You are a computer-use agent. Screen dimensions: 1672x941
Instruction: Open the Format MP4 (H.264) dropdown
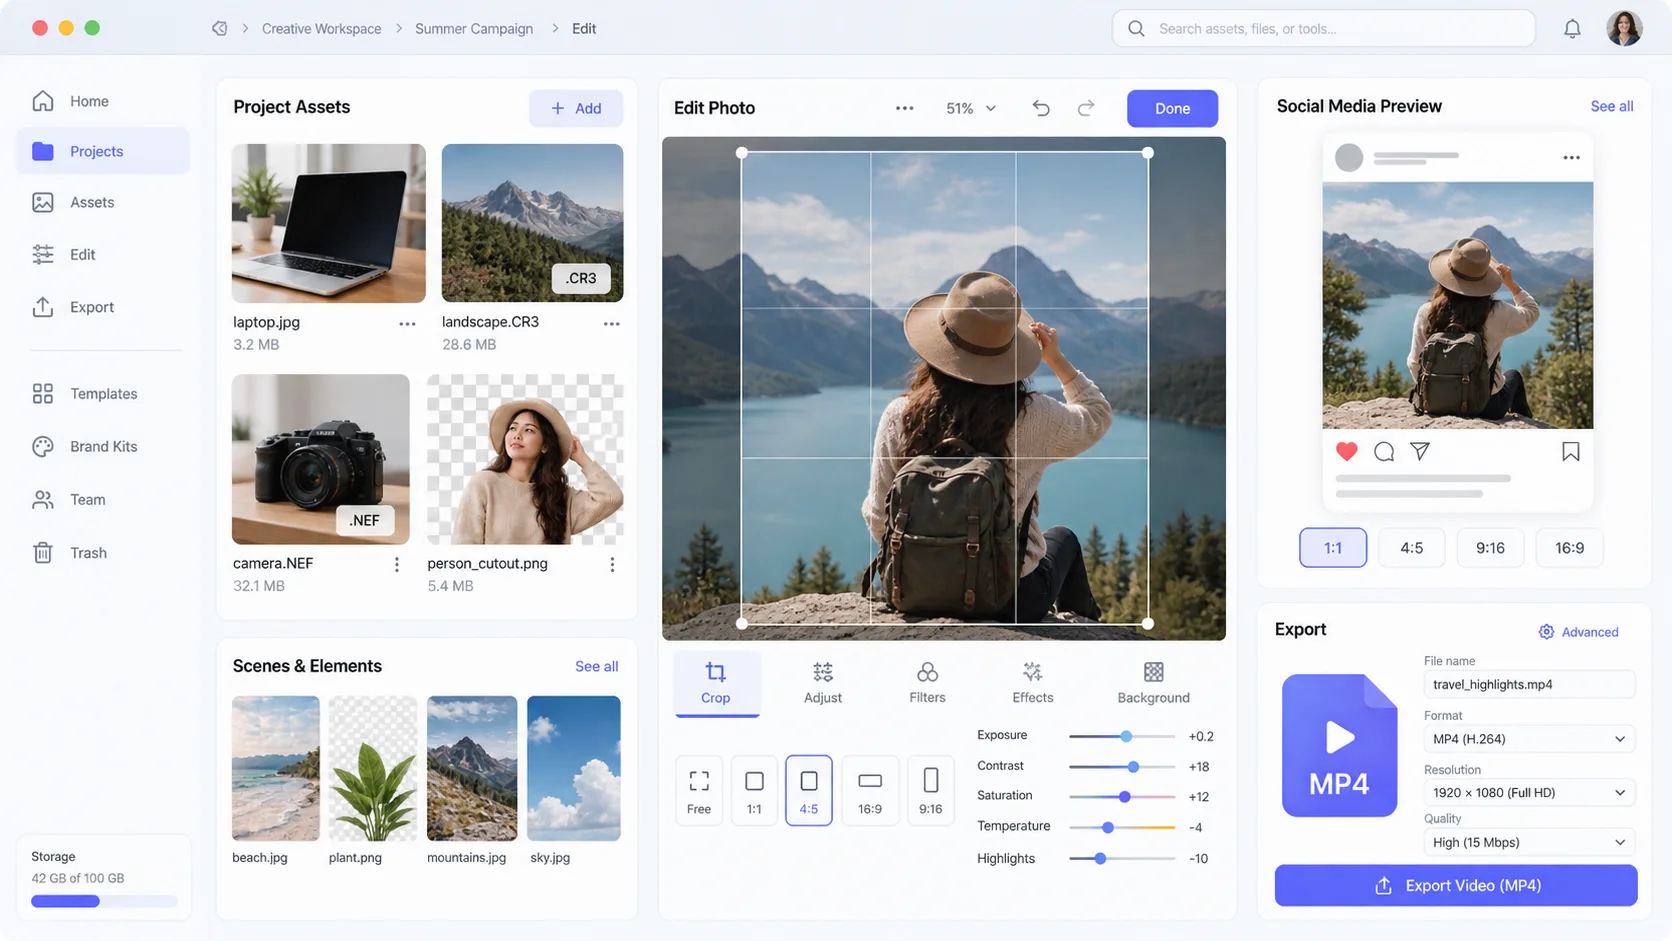pos(1529,739)
